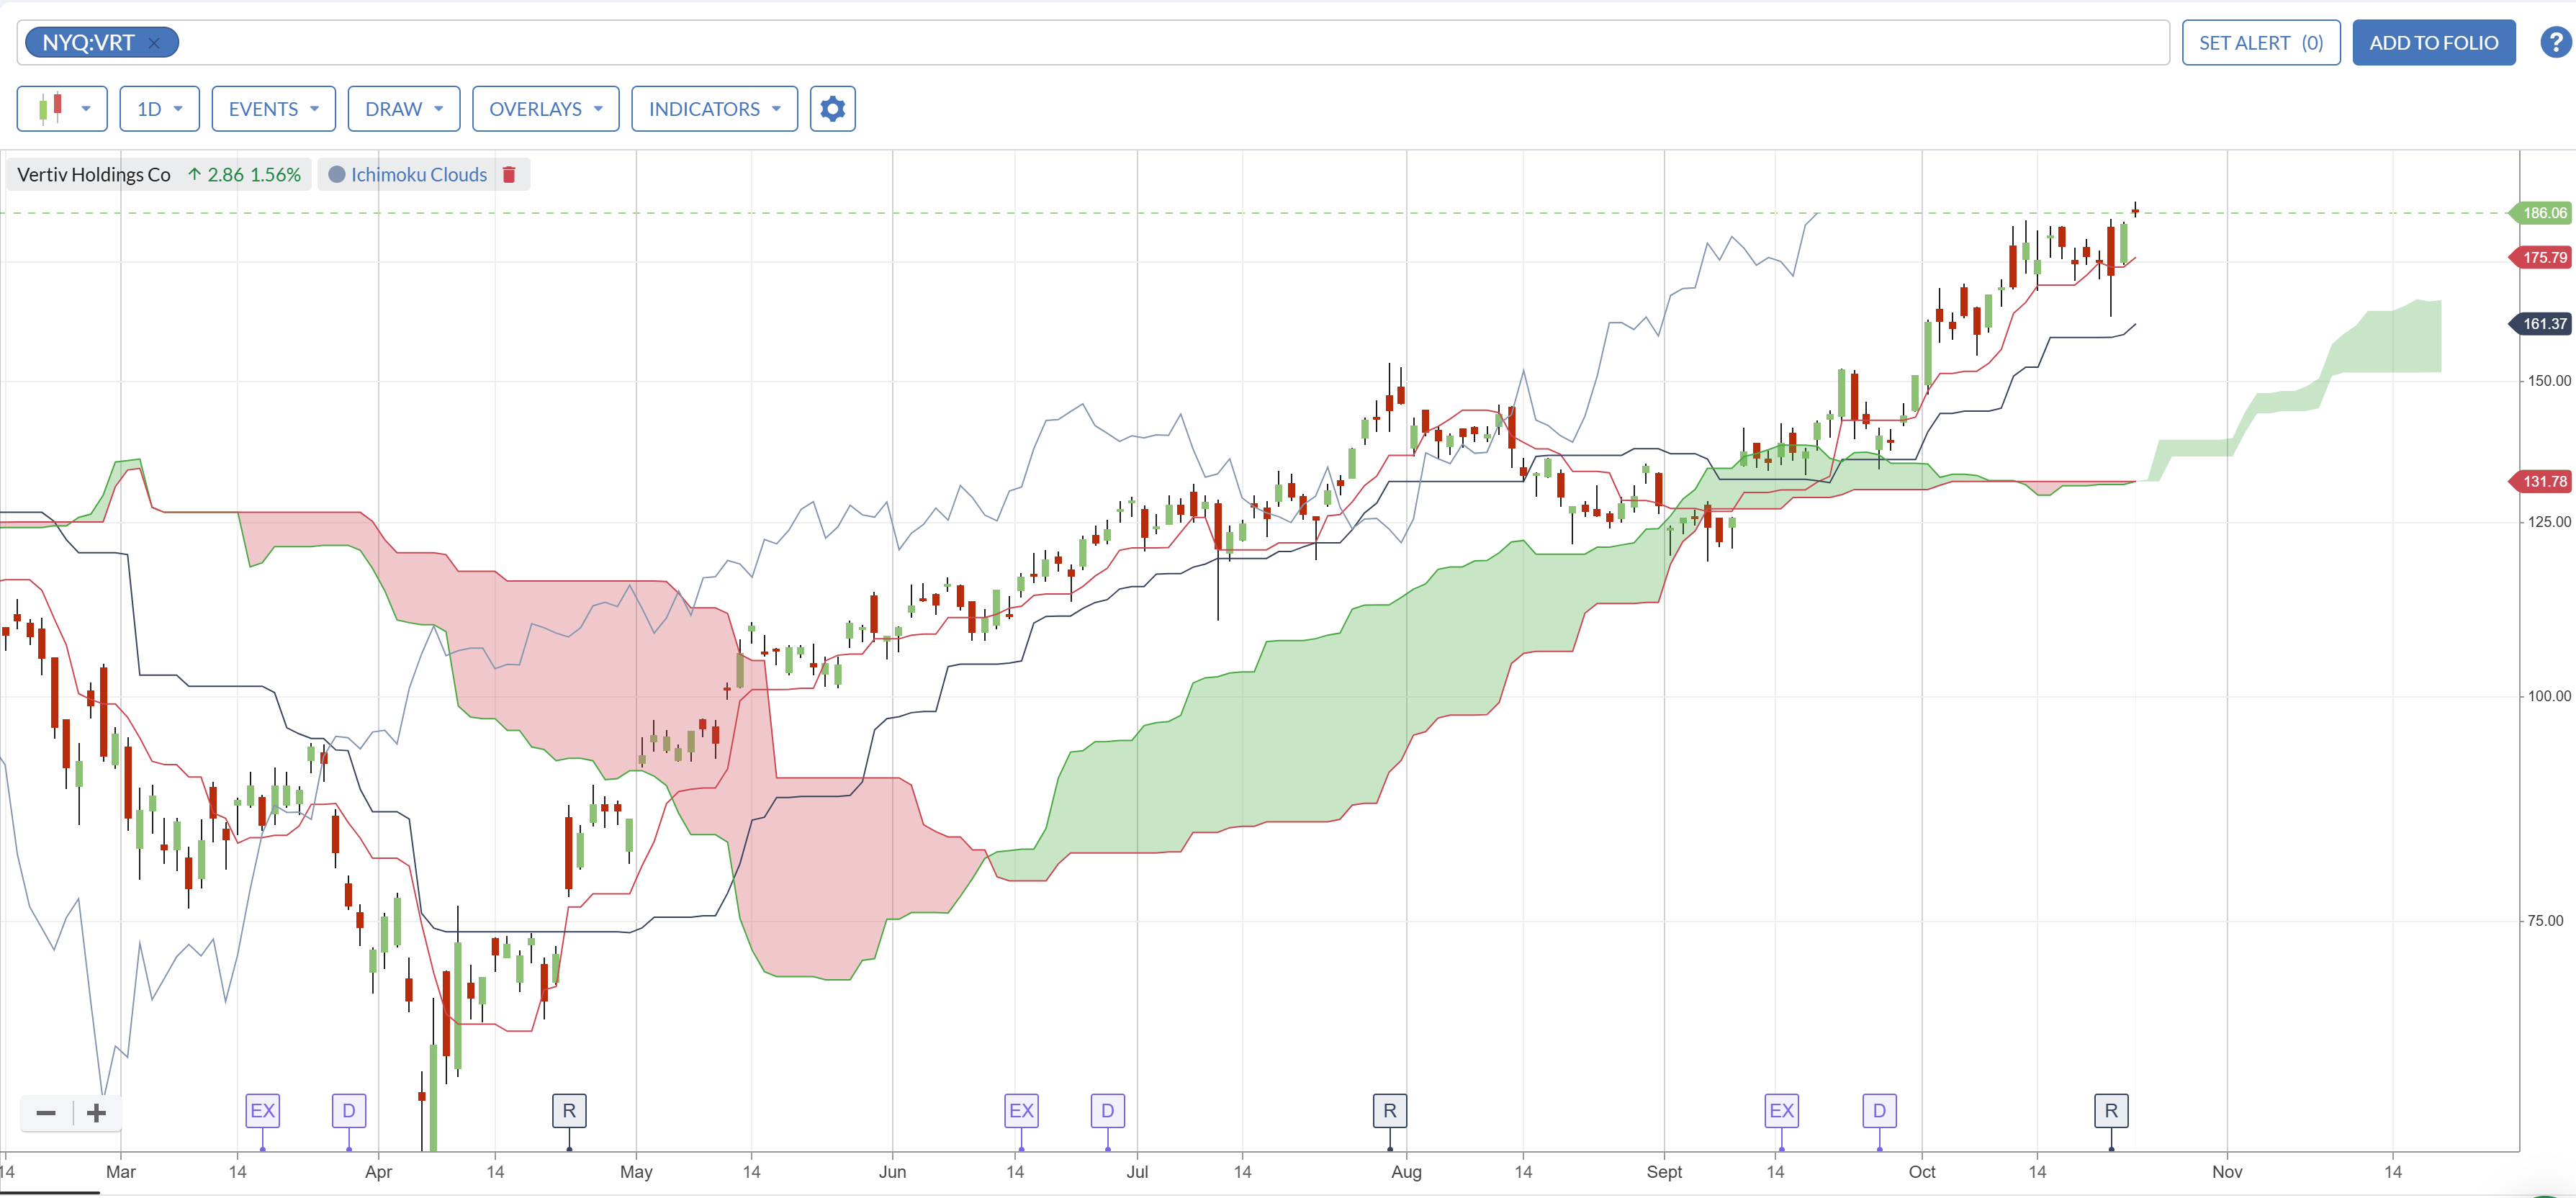Click the SET ALERT (0) button
2576x1198 pixels.
click(x=2260, y=43)
